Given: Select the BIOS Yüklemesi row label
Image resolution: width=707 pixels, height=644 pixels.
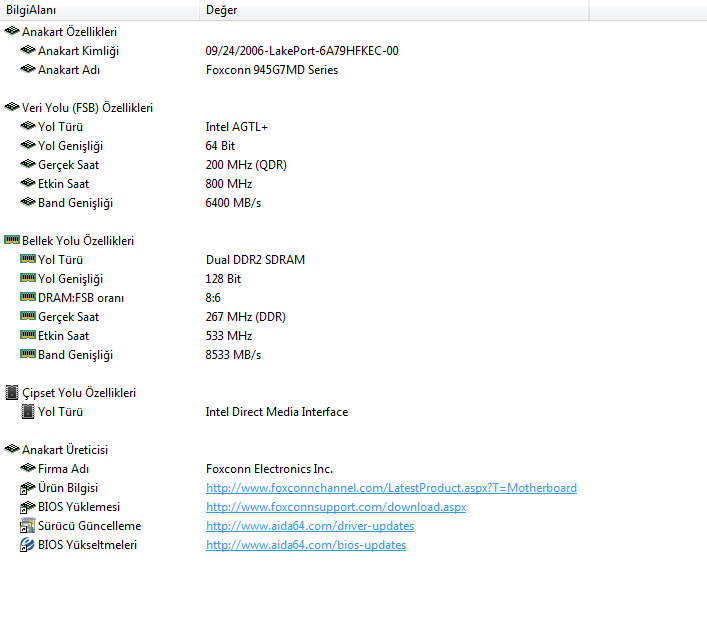Looking at the screenshot, I should click(x=79, y=507).
